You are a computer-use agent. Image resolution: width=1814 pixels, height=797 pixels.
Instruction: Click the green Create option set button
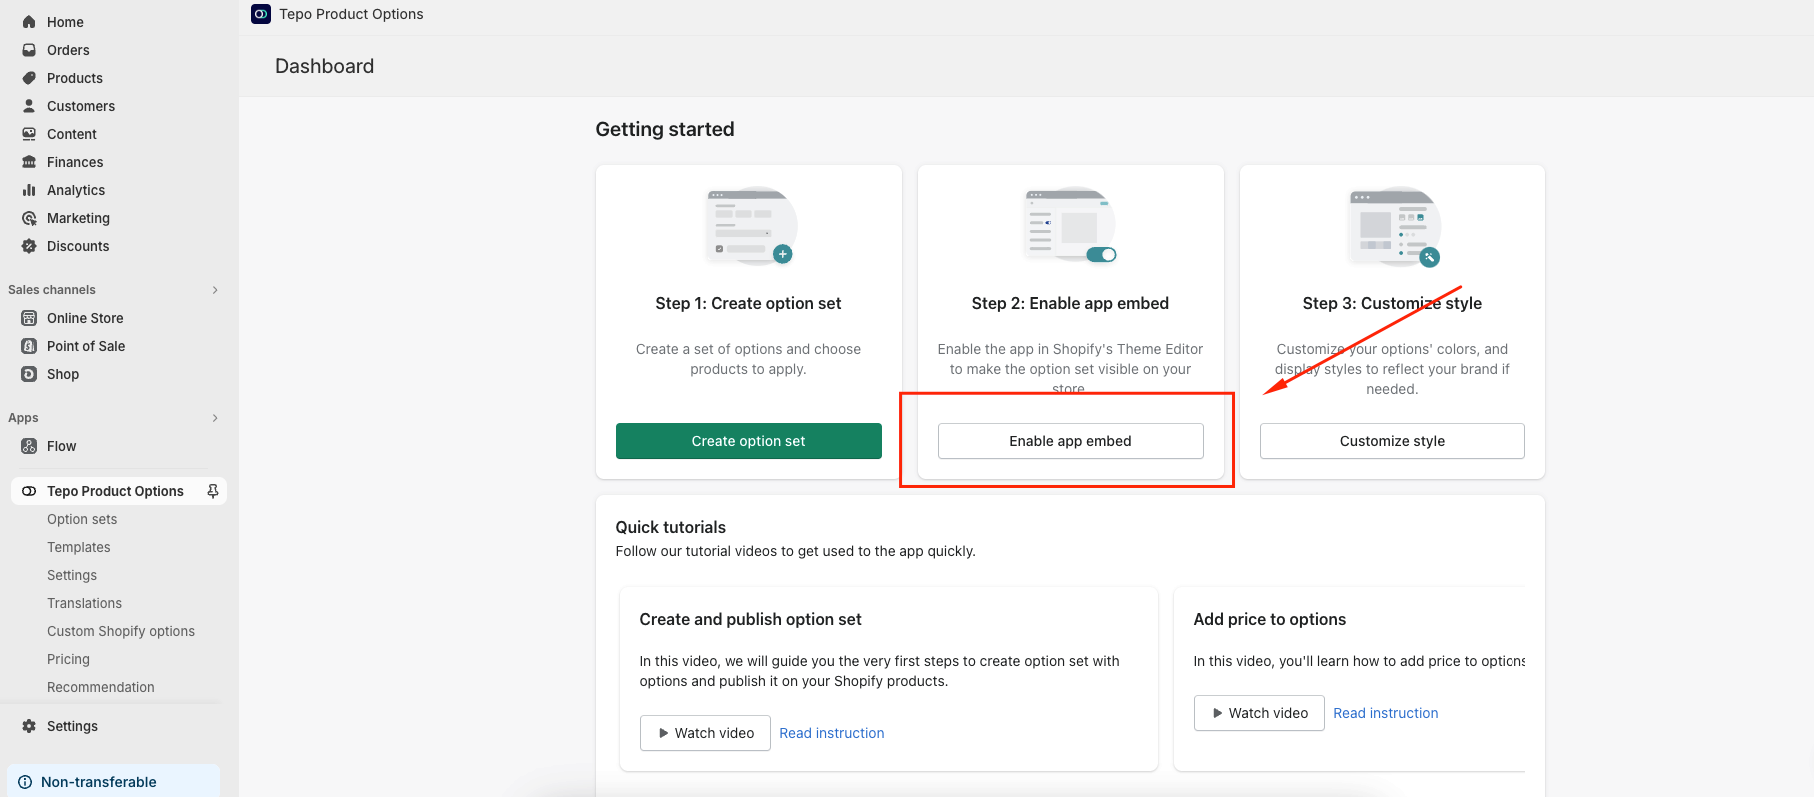pos(748,441)
